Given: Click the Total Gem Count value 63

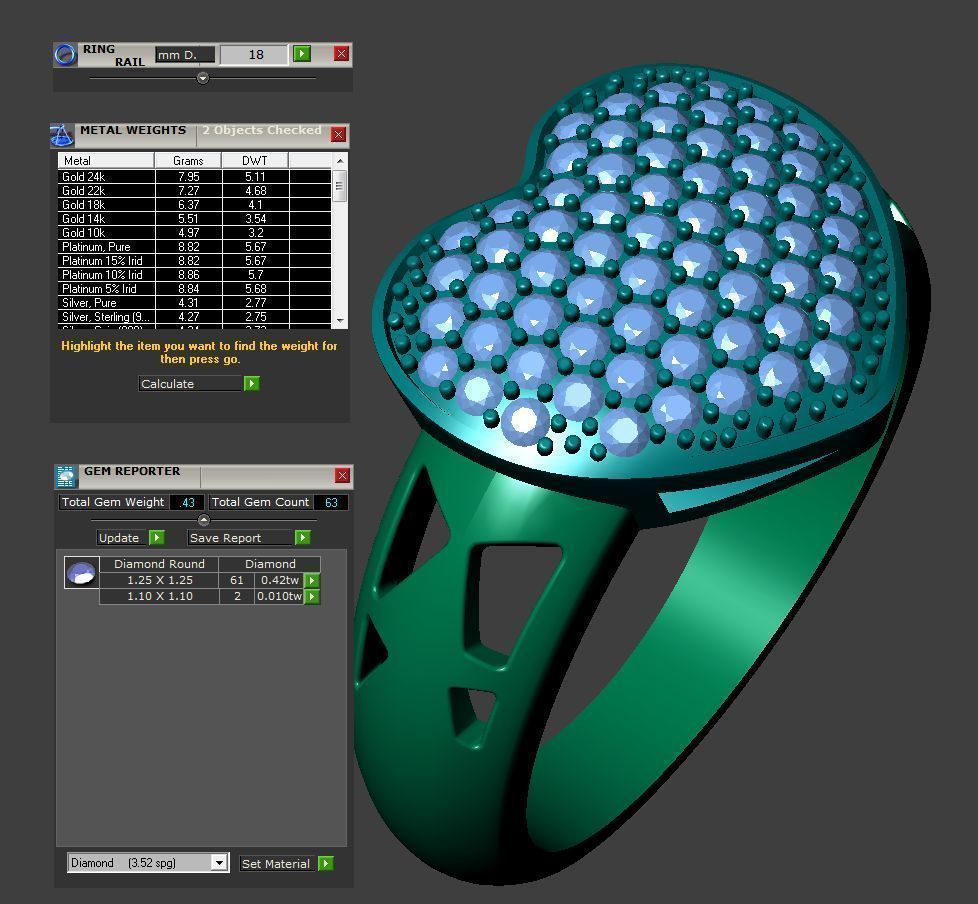Looking at the screenshot, I should click(x=331, y=502).
